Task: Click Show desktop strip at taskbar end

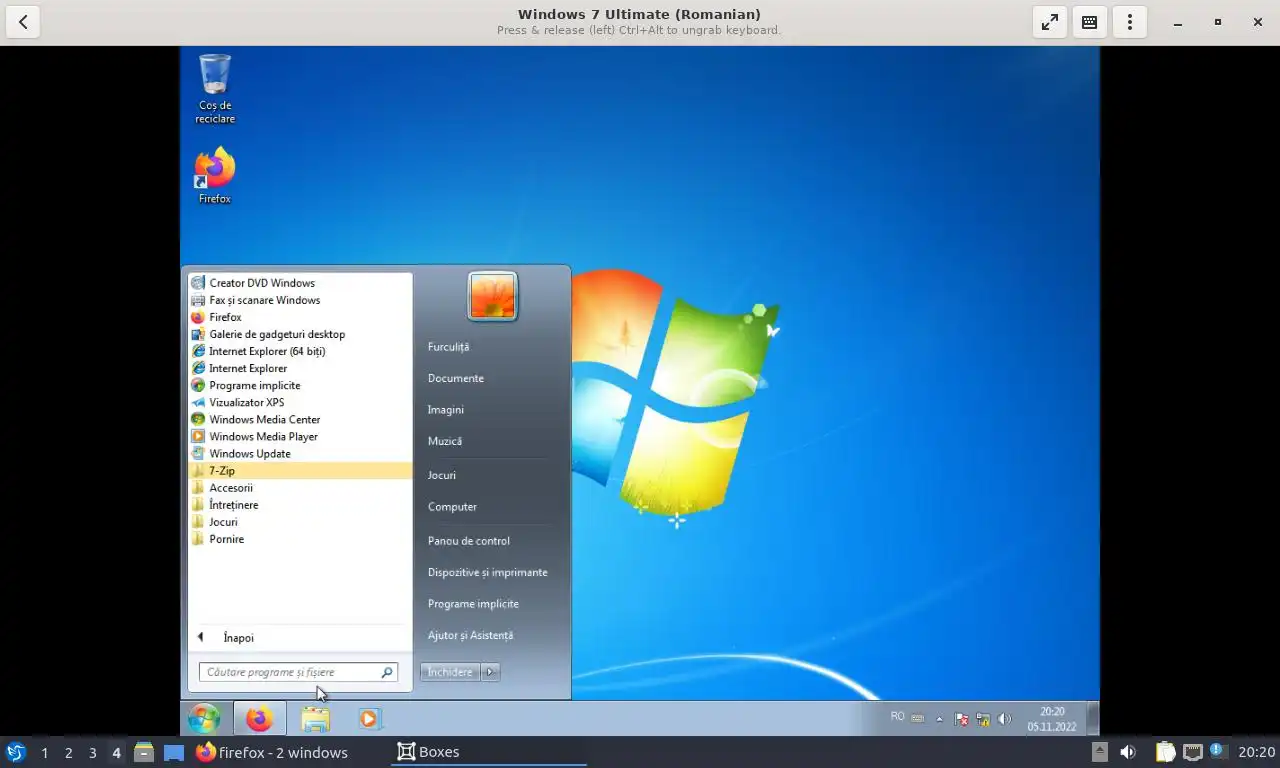Action: (x=1093, y=718)
